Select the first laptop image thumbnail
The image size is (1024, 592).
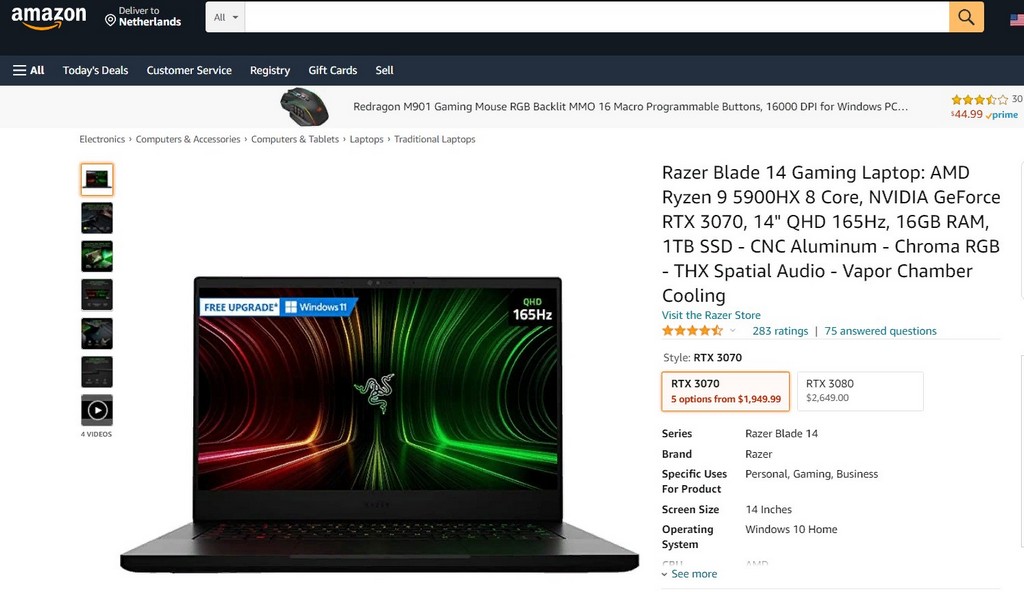coord(97,179)
